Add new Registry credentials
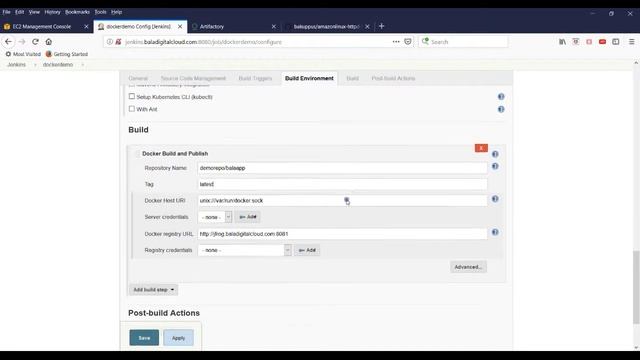 tap(307, 250)
